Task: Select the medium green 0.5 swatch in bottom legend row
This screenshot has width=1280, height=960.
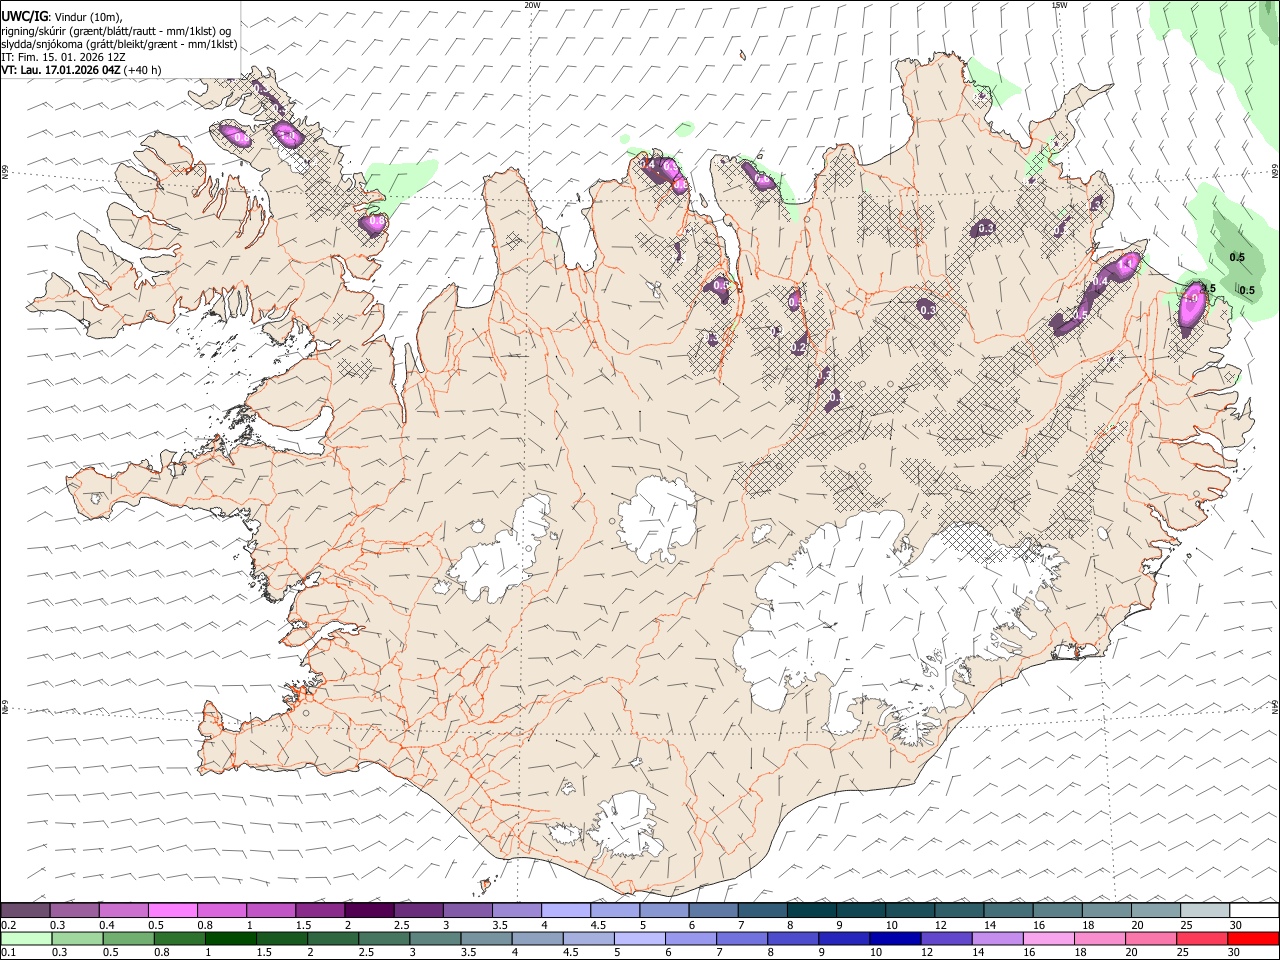Action: [128, 939]
